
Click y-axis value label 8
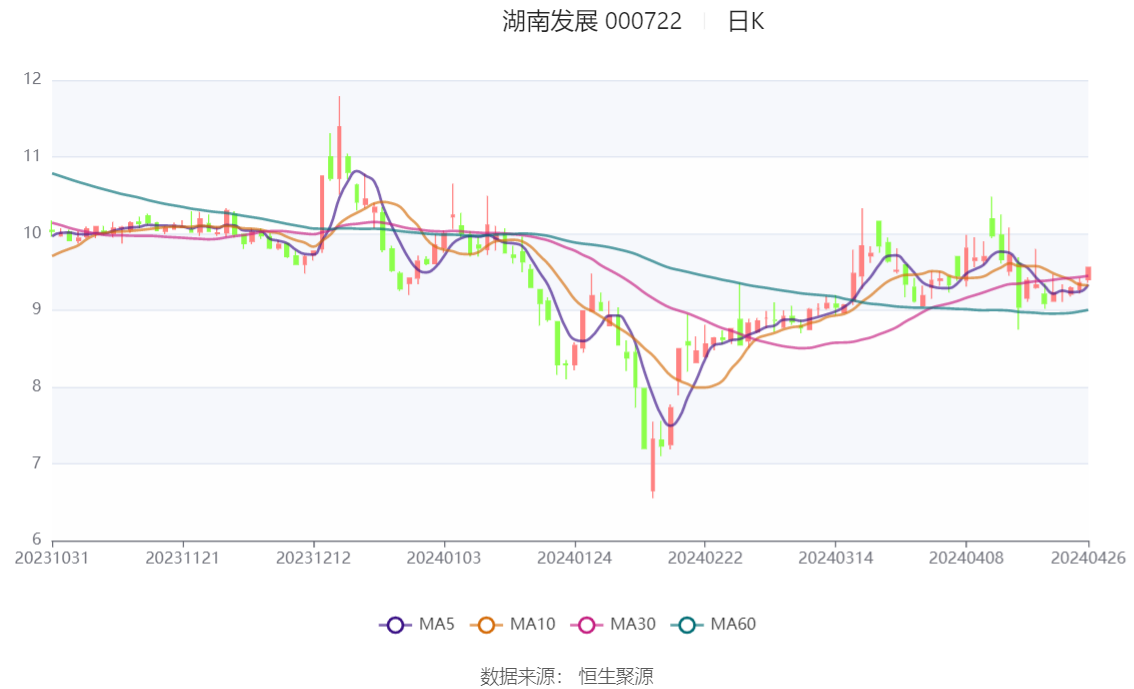[x=36, y=386]
